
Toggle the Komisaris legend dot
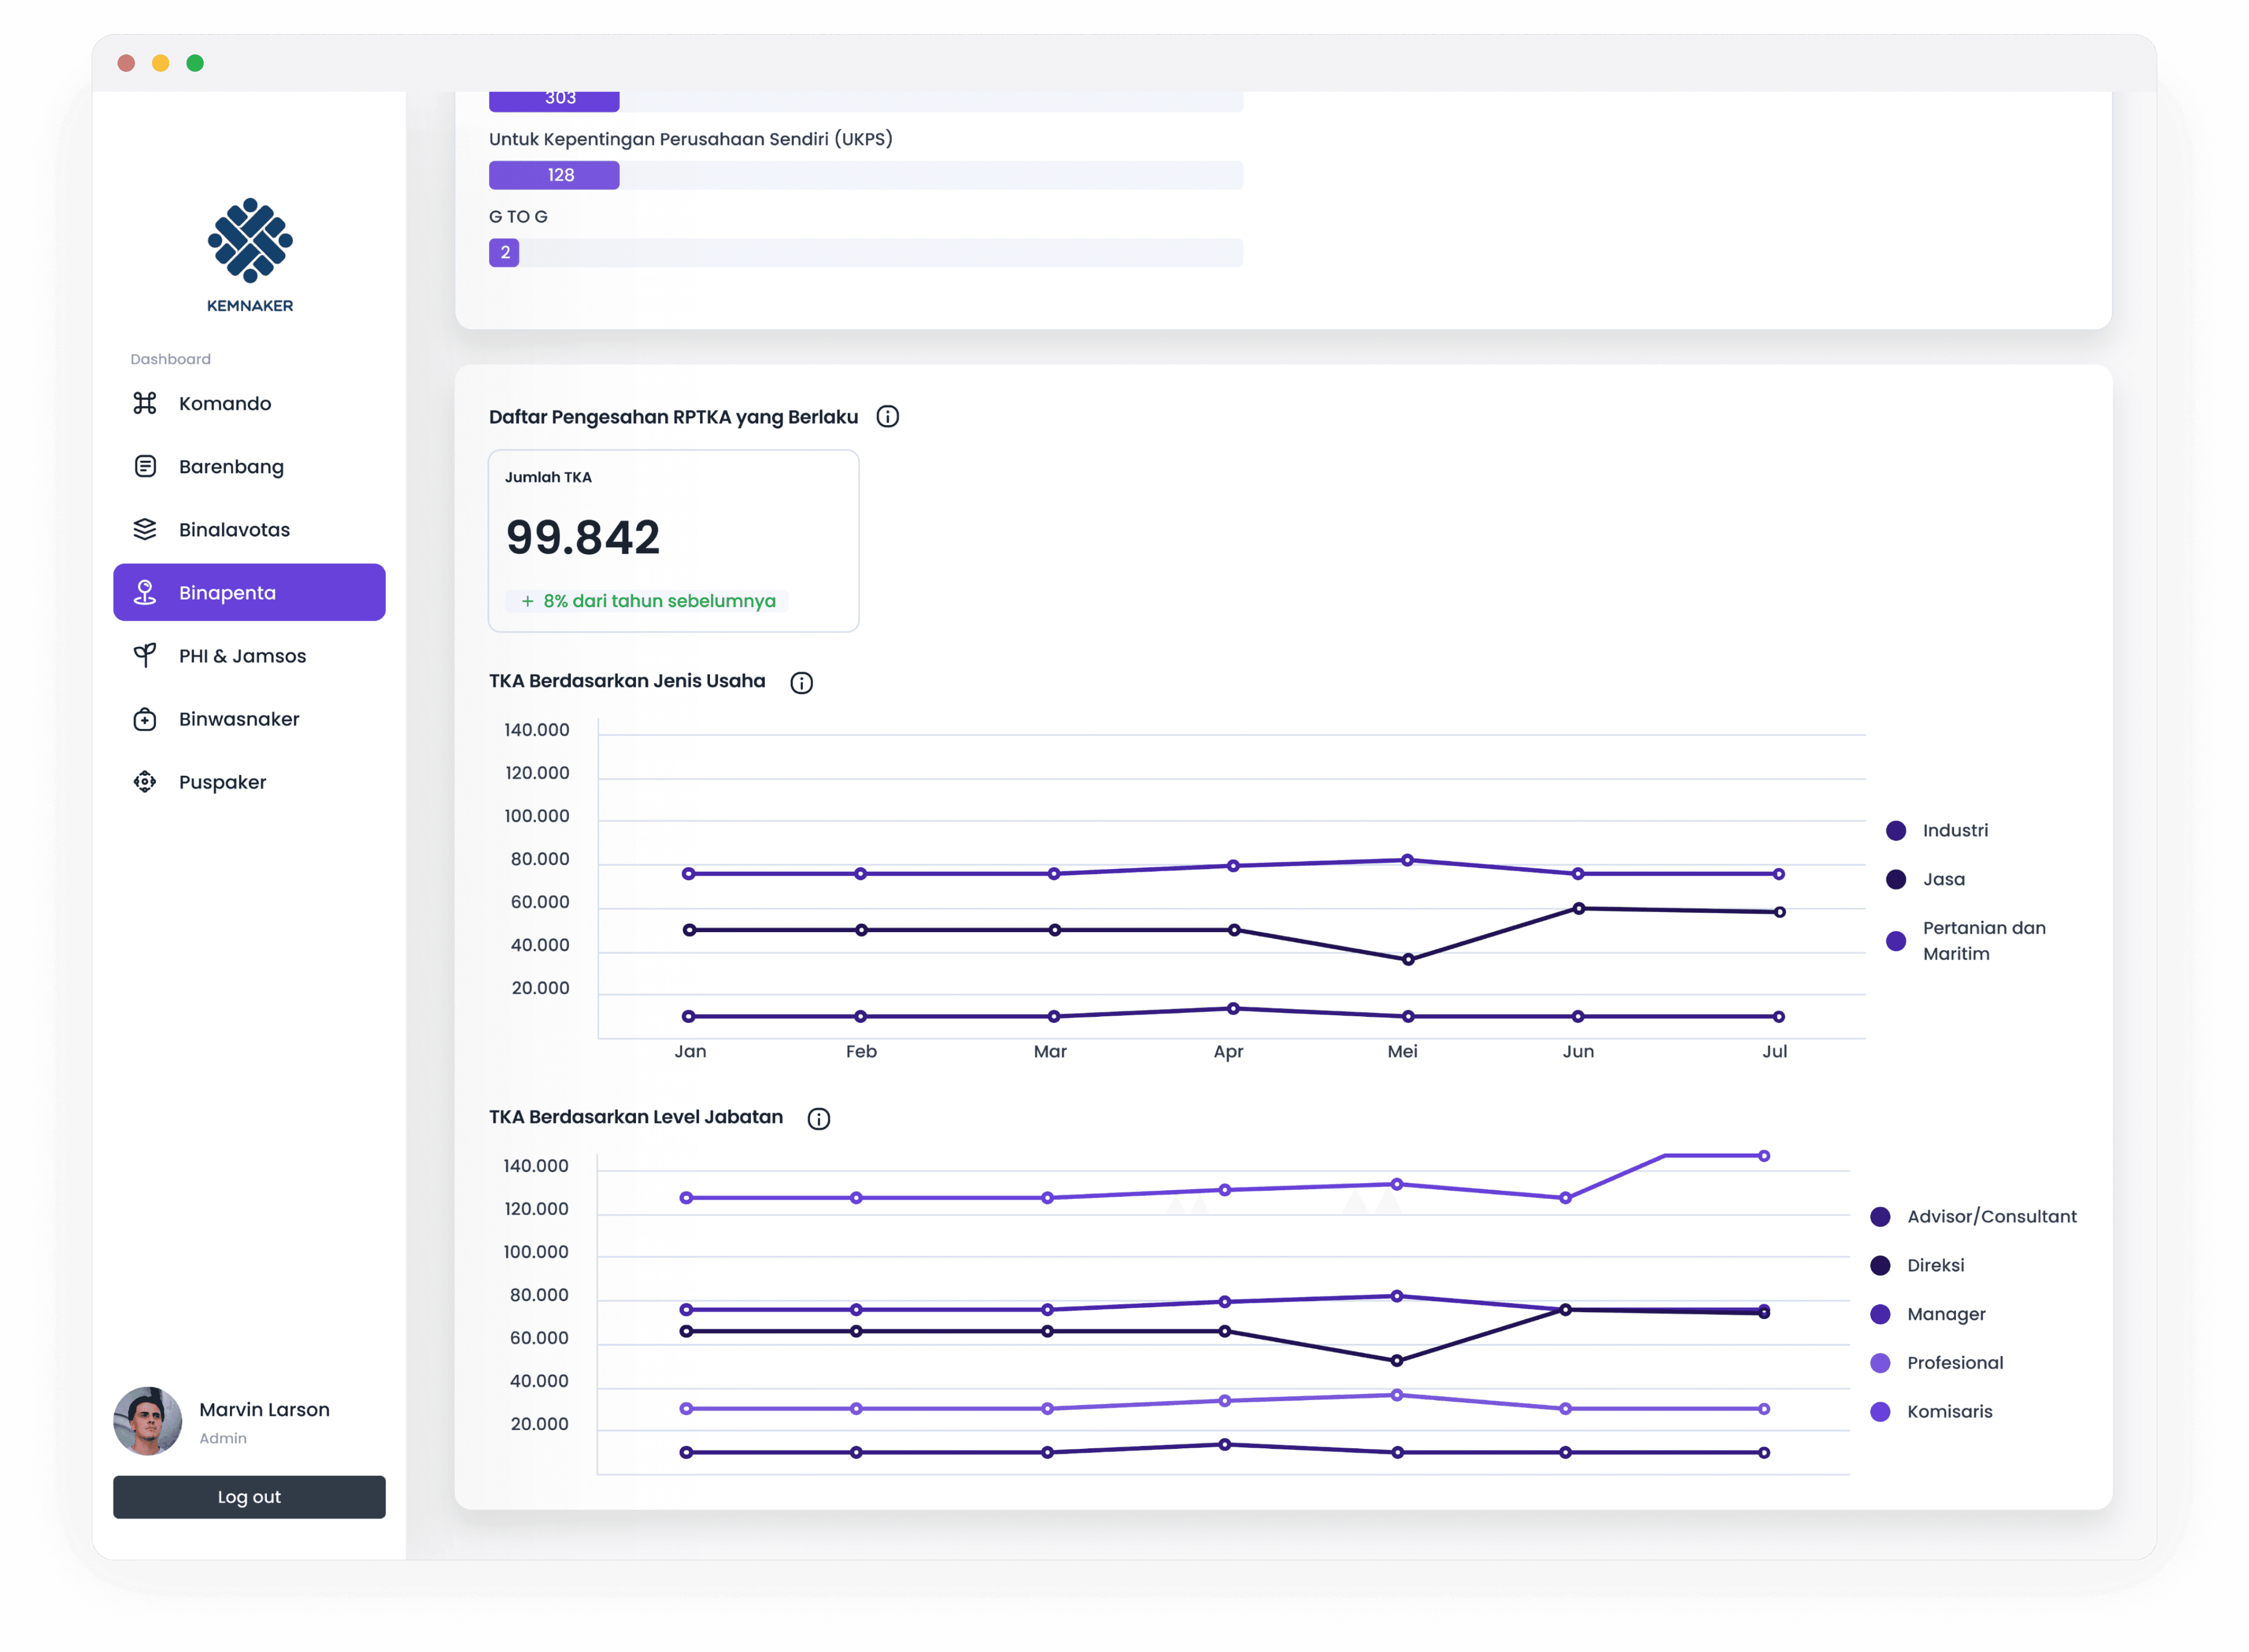1880,1411
